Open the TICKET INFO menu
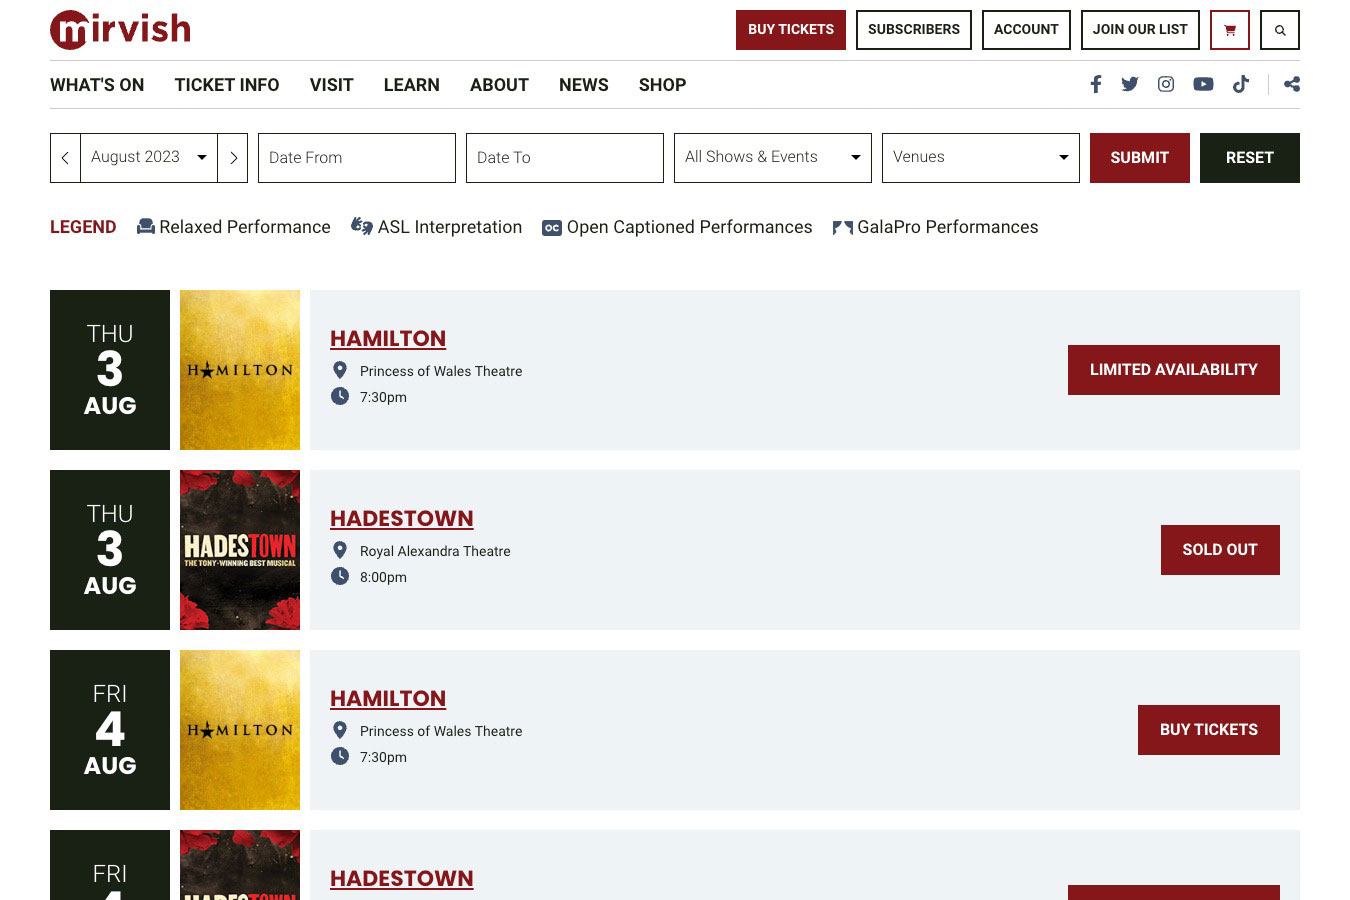This screenshot has width=1350, height=900. (227, 85)
